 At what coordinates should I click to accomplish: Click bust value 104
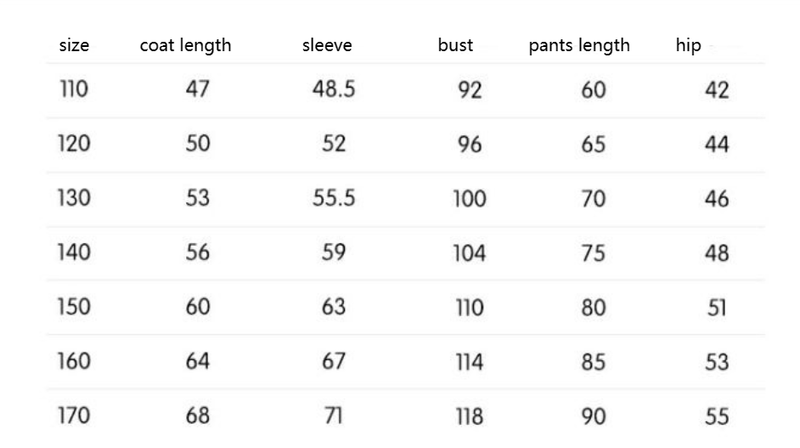click(x=469, y=253)
